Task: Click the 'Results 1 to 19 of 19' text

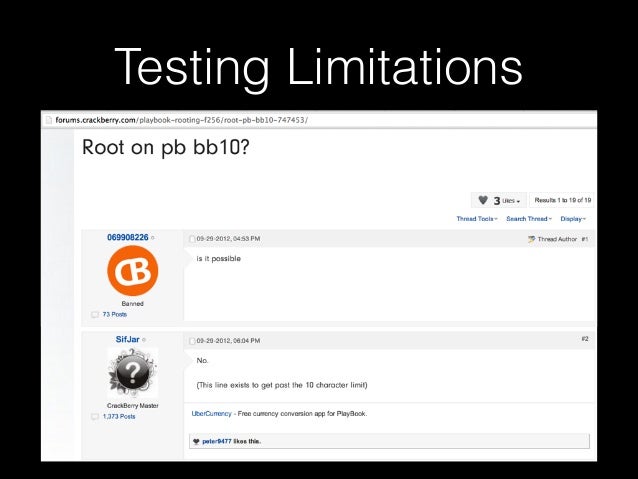Action: pos(563,200)
